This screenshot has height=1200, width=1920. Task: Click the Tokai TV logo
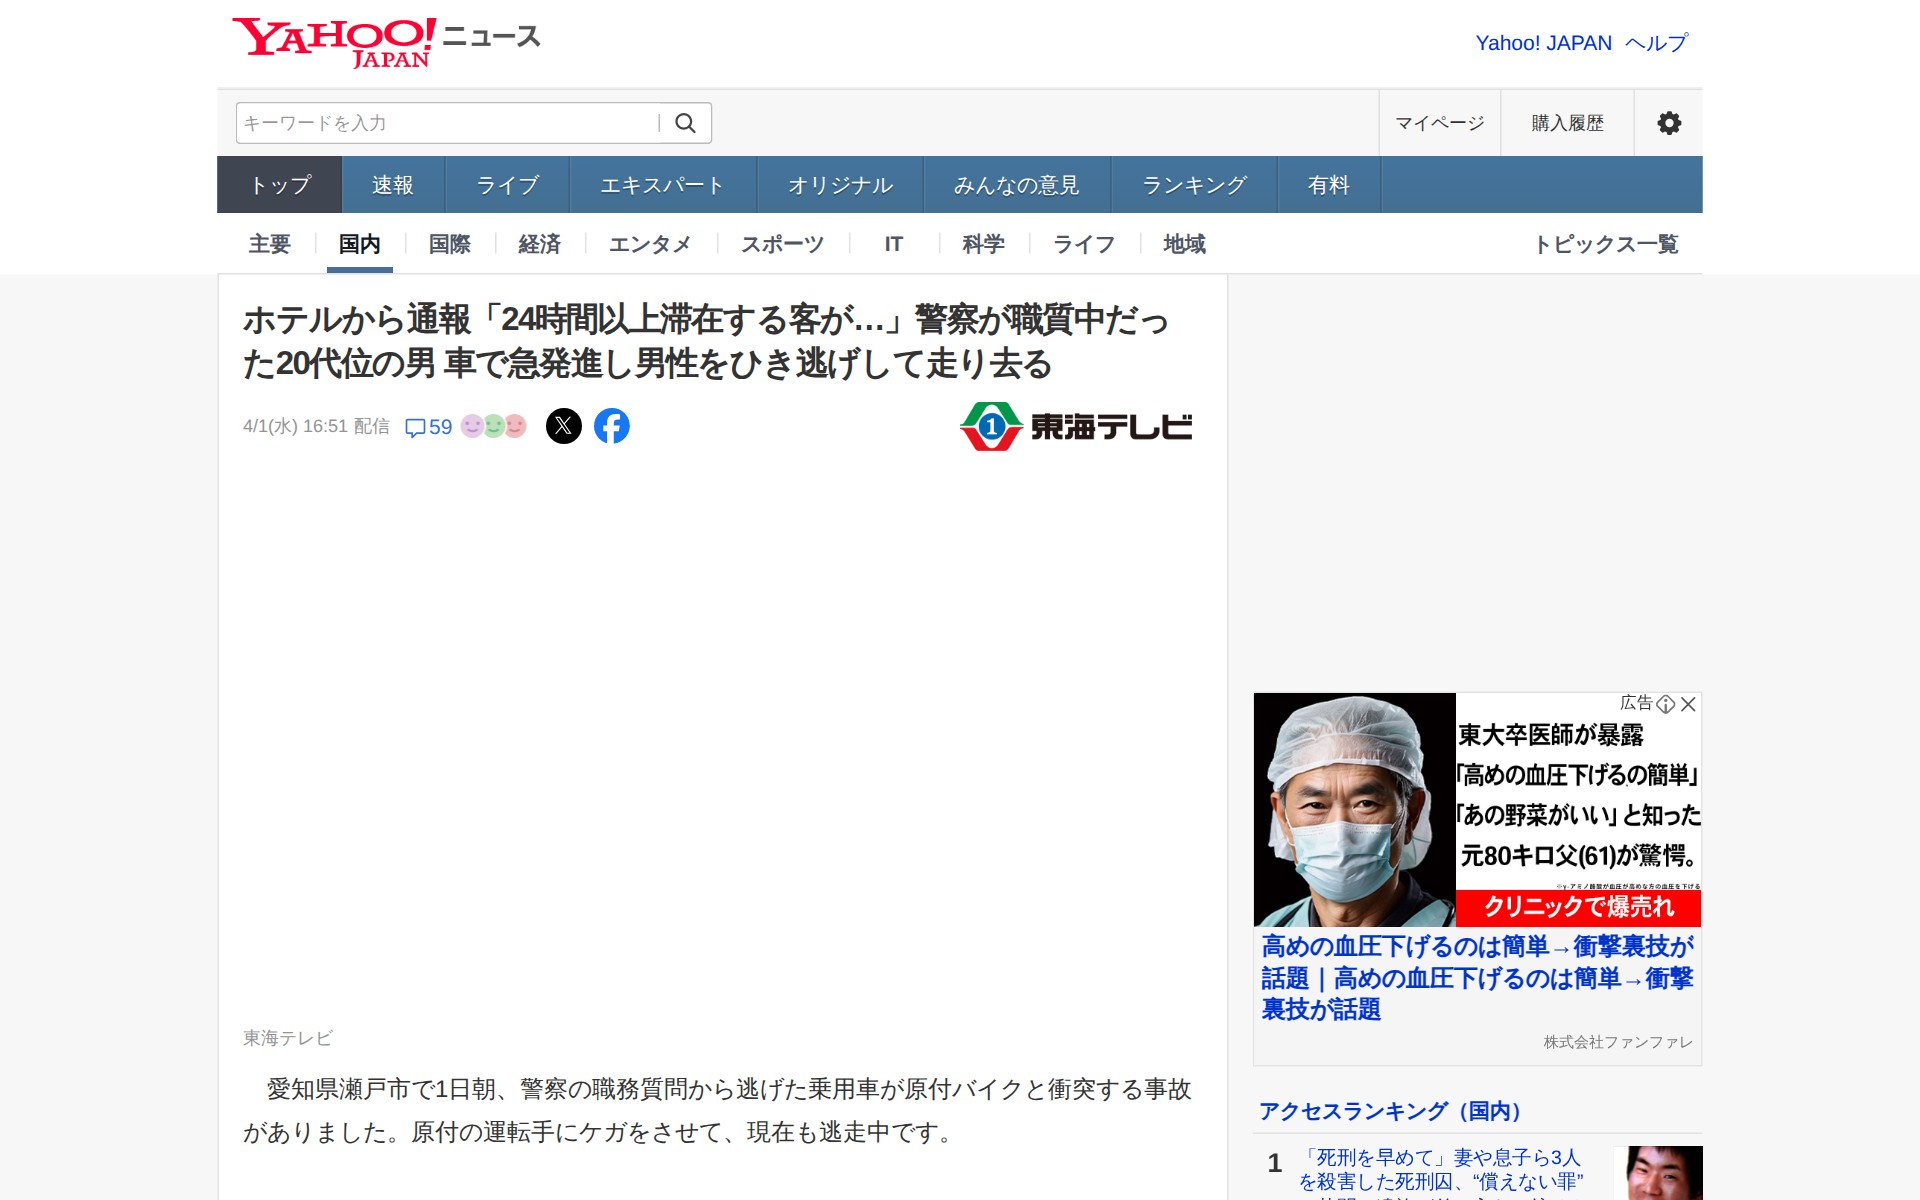(1076, 427)
